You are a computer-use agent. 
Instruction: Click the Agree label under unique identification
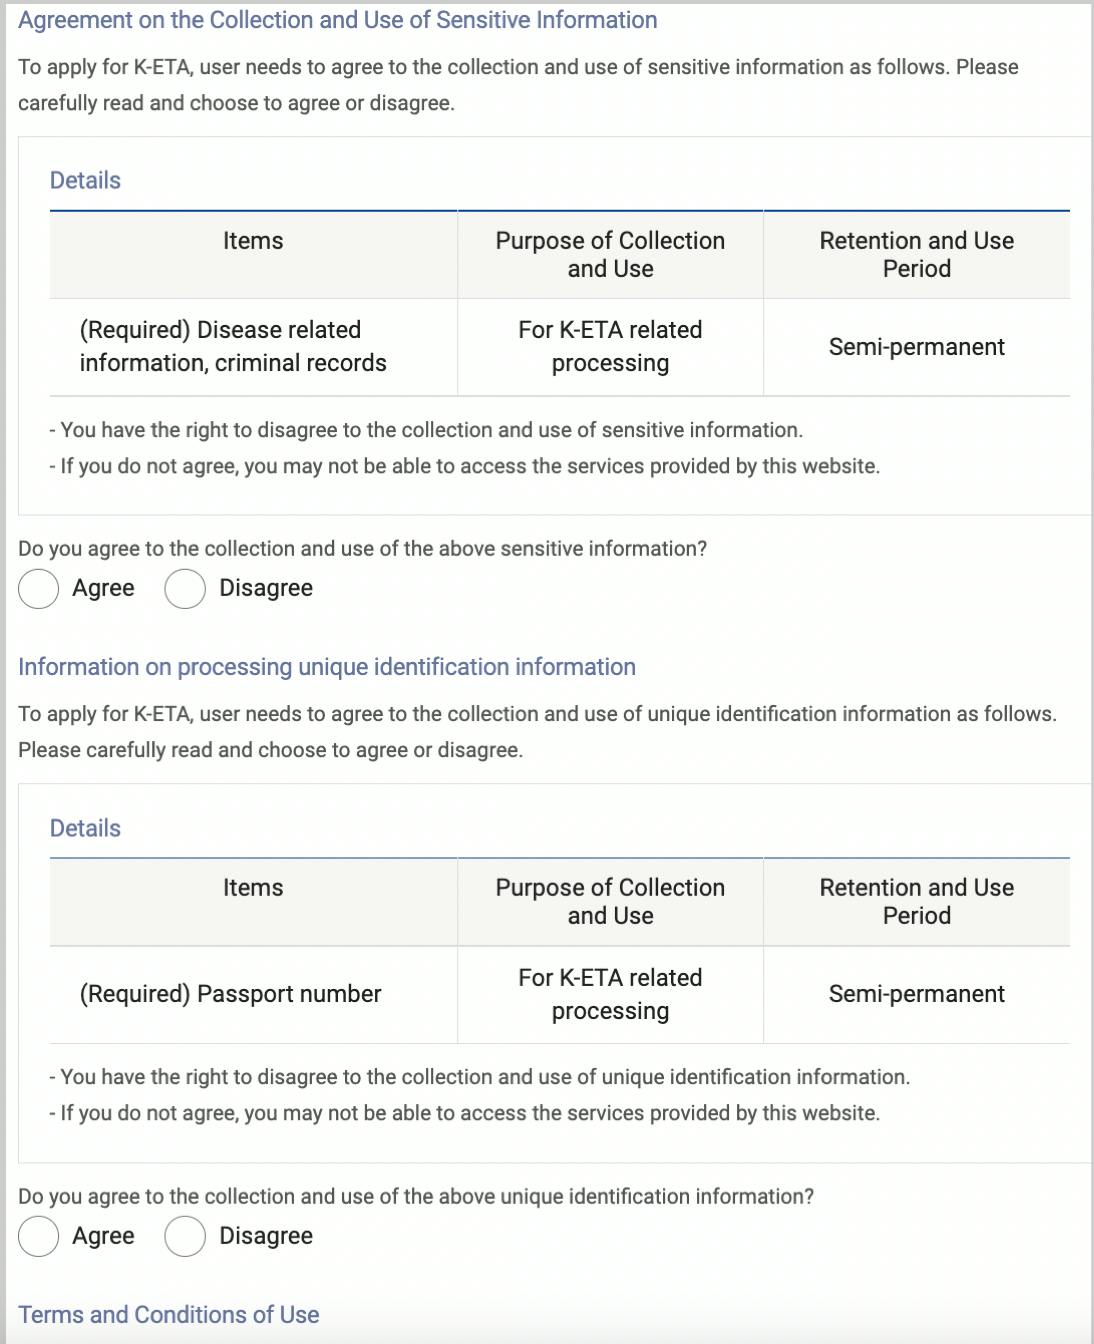103,1236
